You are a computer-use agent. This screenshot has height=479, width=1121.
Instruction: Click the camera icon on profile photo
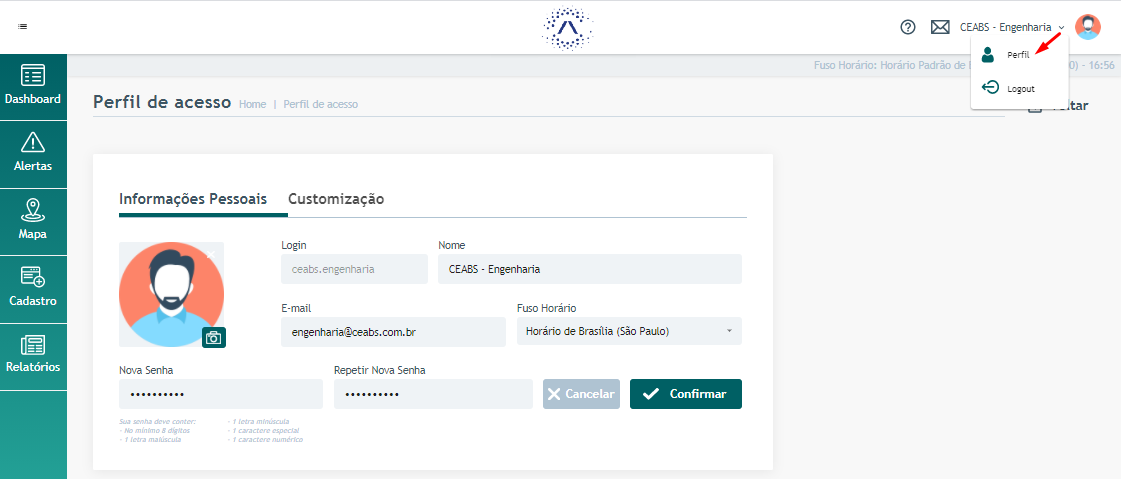click(214, 337)
